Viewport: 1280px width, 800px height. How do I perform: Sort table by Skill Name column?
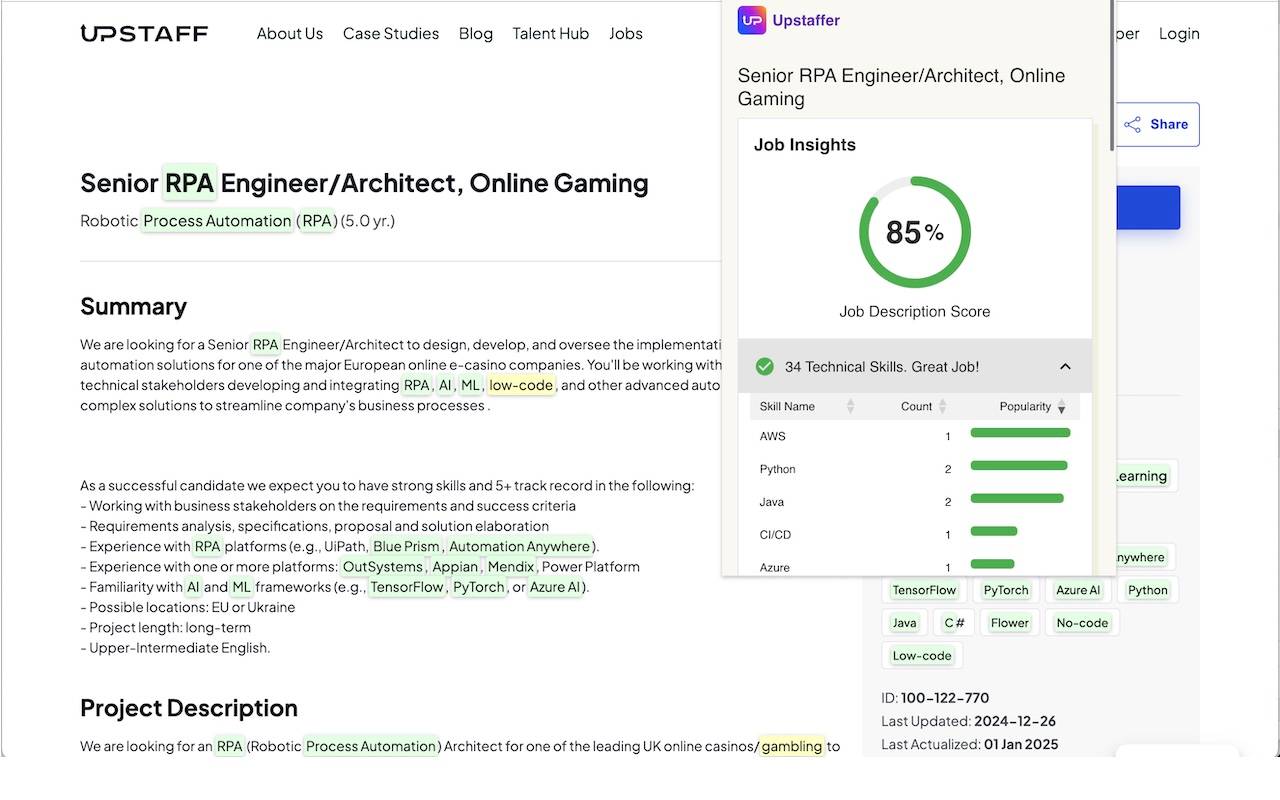807,406
